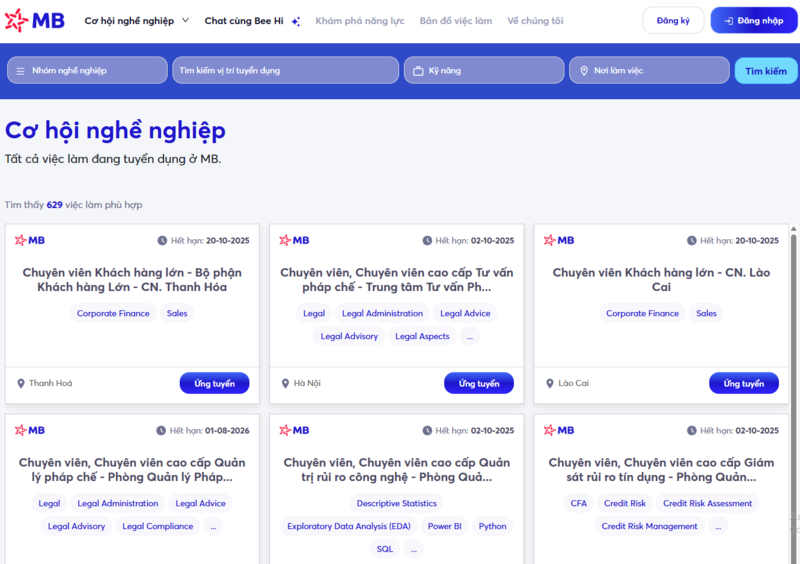The image size is (800, 564).
Task: Click the Descriptive Statistics tag
Action: point(396,503)
